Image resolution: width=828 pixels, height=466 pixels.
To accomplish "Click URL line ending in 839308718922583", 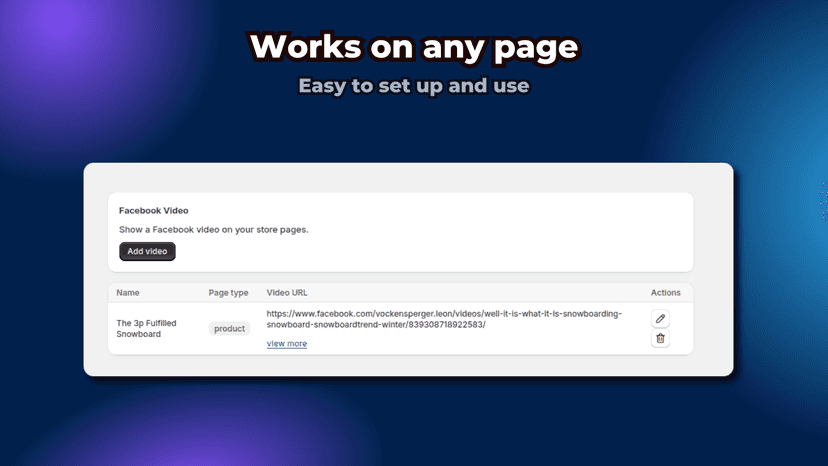I will point(376,324).
